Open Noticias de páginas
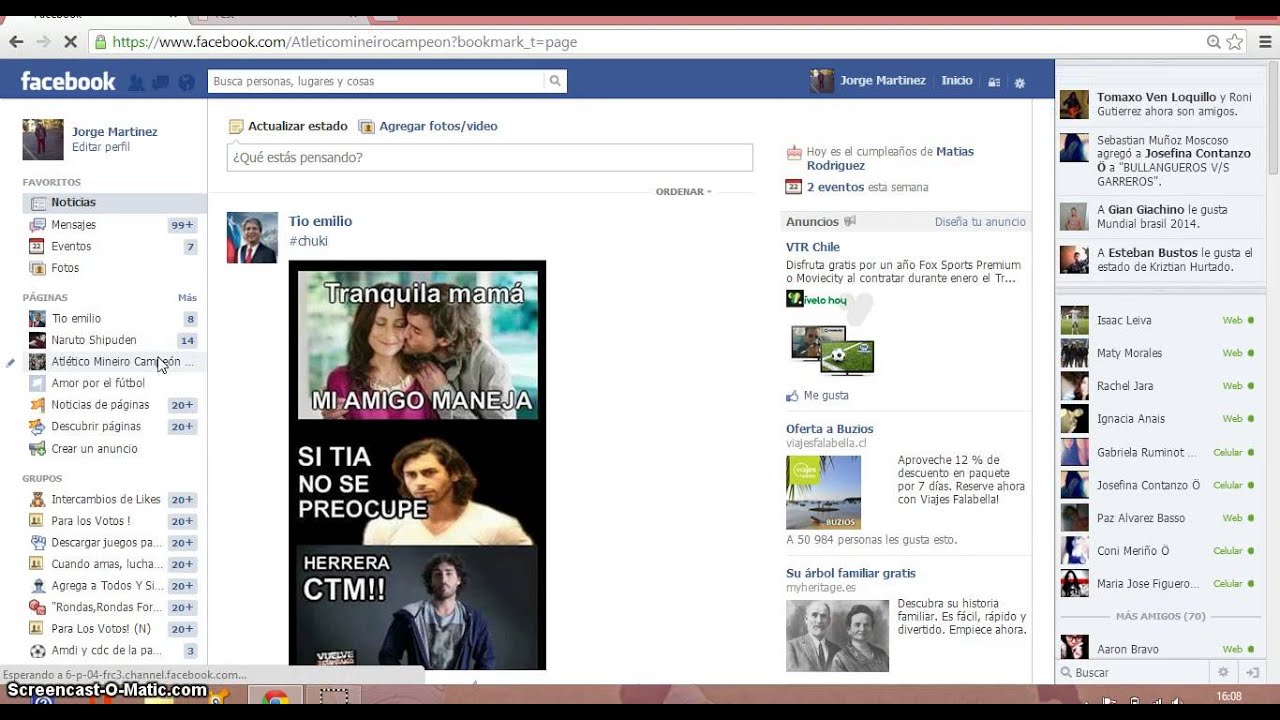This screenshot has width=1280, height=720. click(114, 405)
